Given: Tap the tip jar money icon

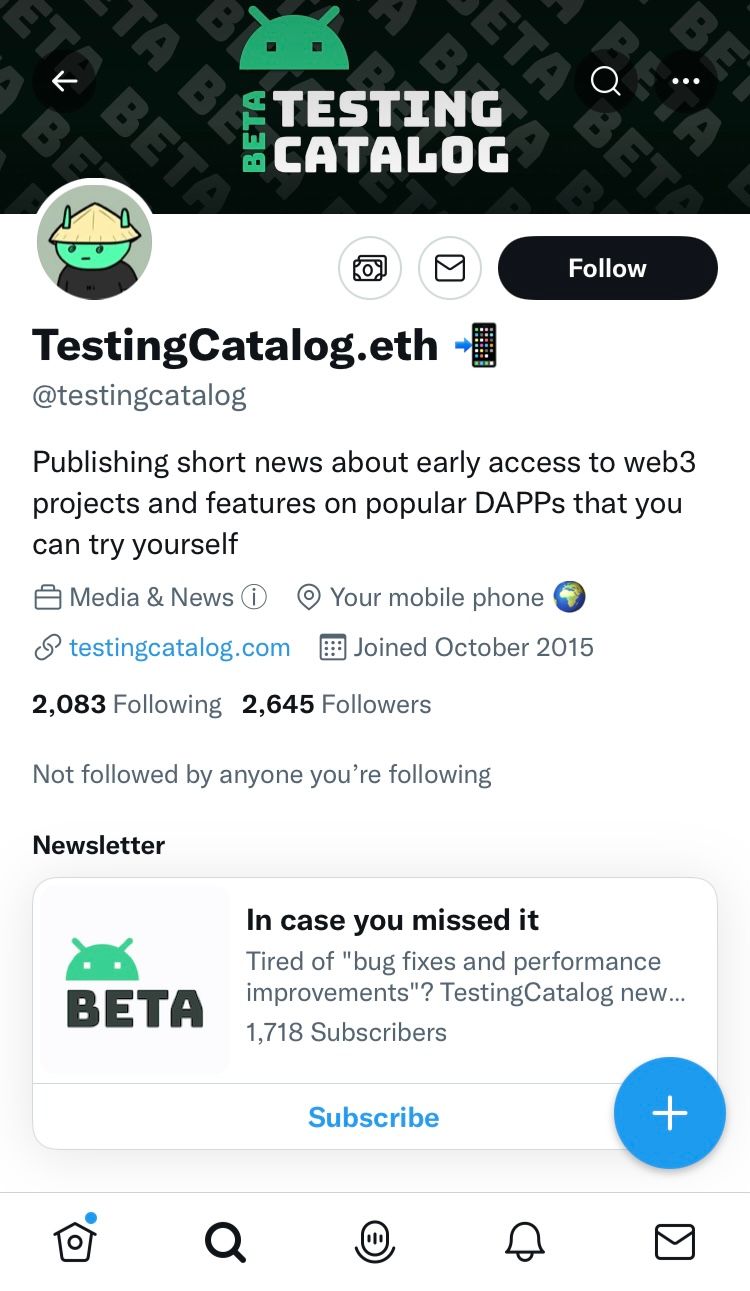Looking at the screenshot, I should pos(370,268).
